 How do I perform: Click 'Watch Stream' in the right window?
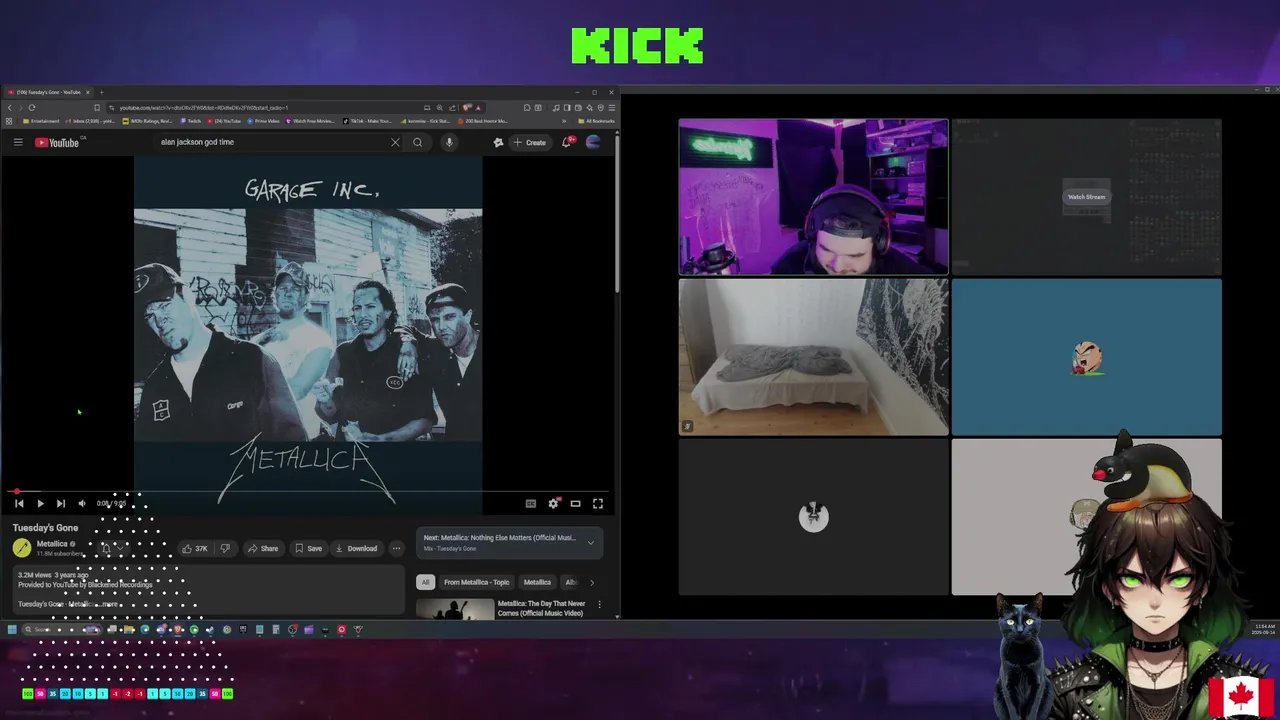(x=1086, y=197)
